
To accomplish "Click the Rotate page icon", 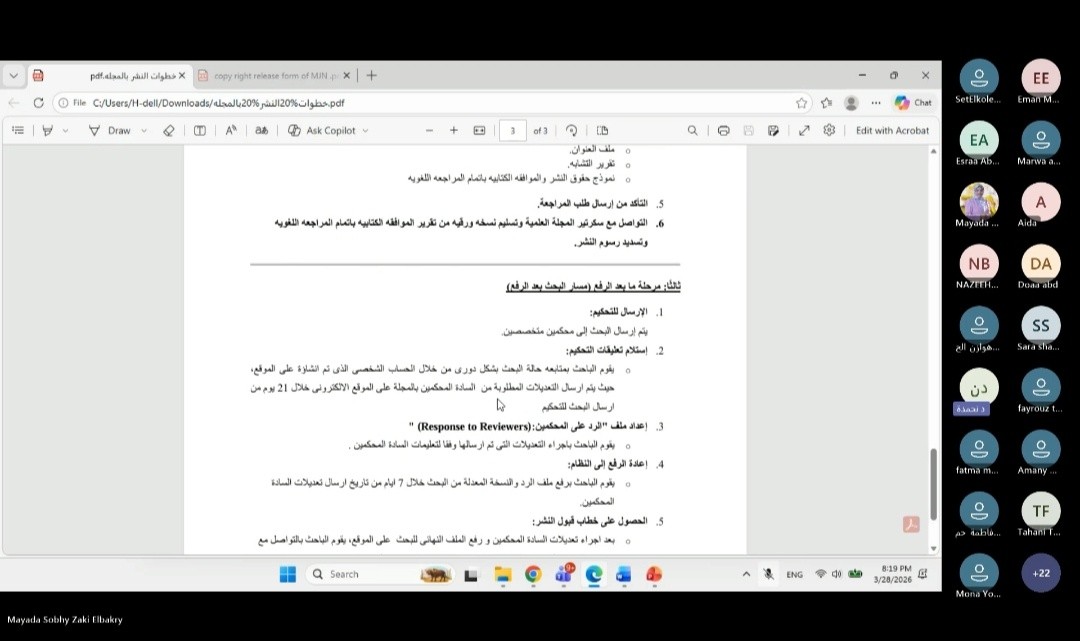I will pos(572,130).
